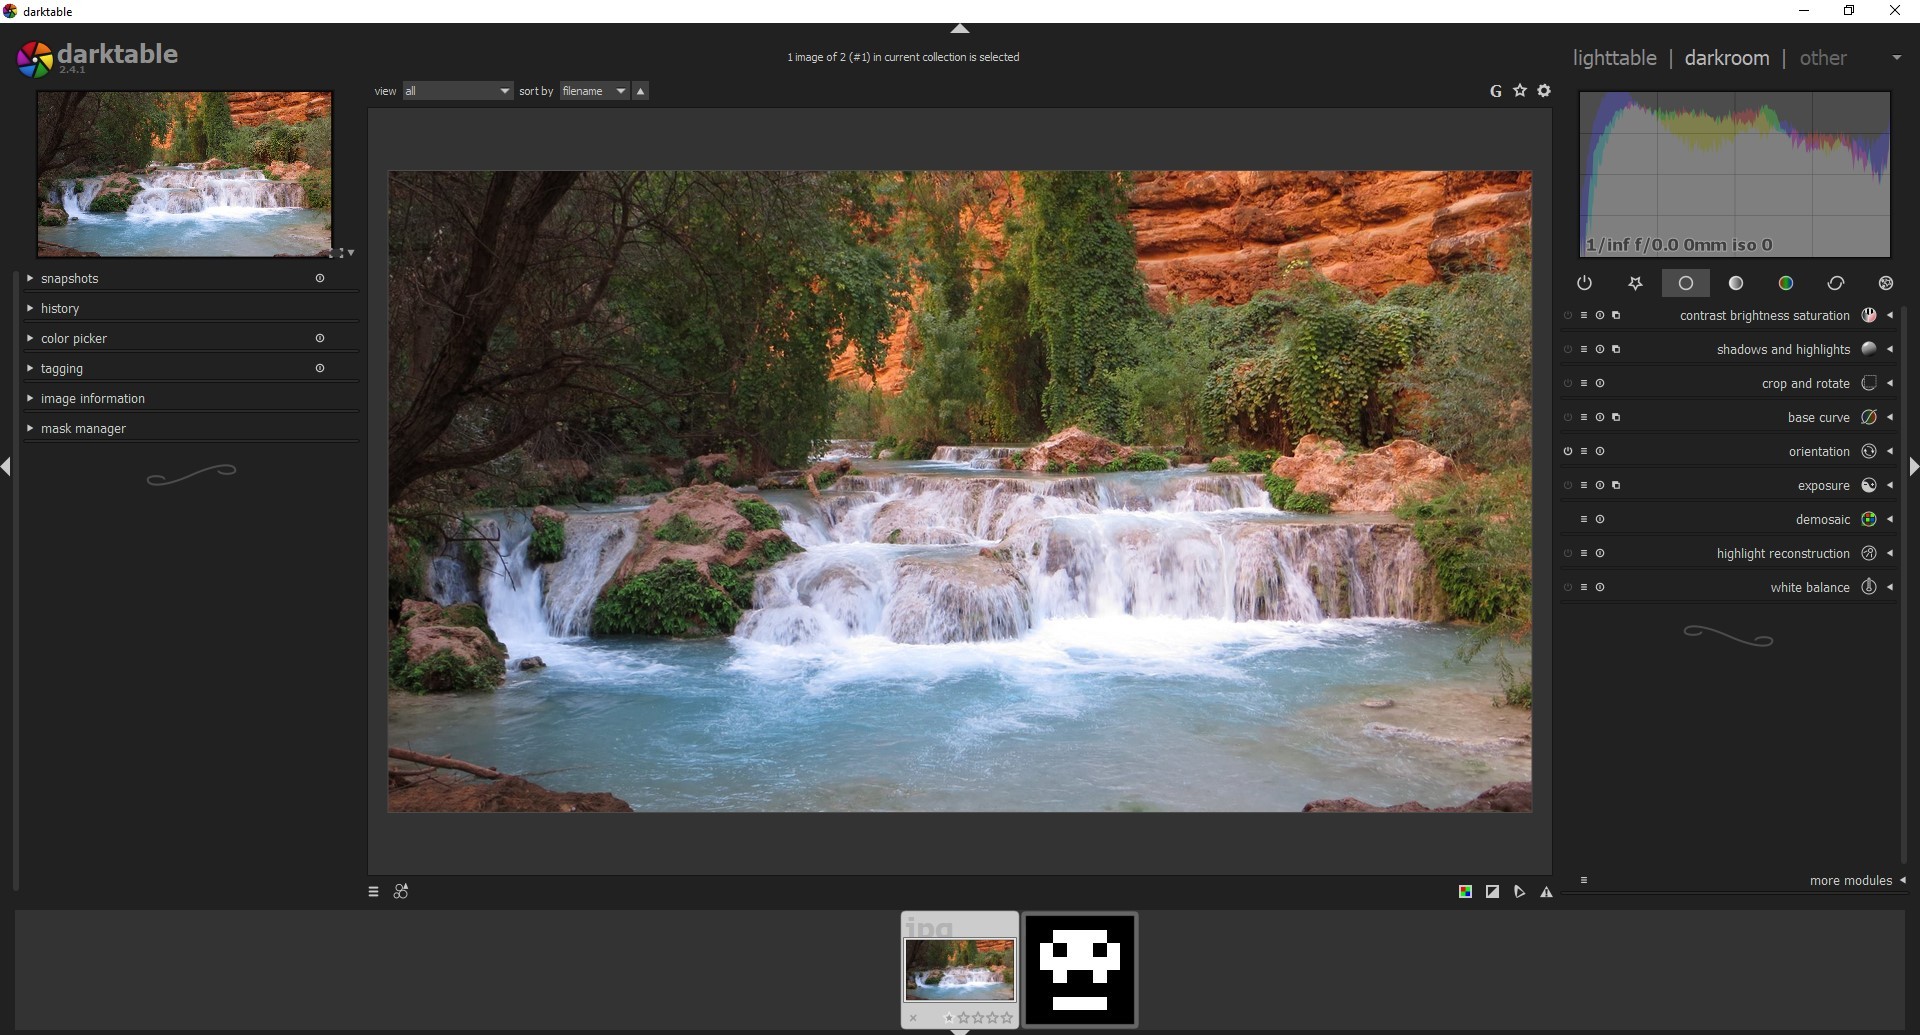Enable contrast brightness saturation module

1568,316
